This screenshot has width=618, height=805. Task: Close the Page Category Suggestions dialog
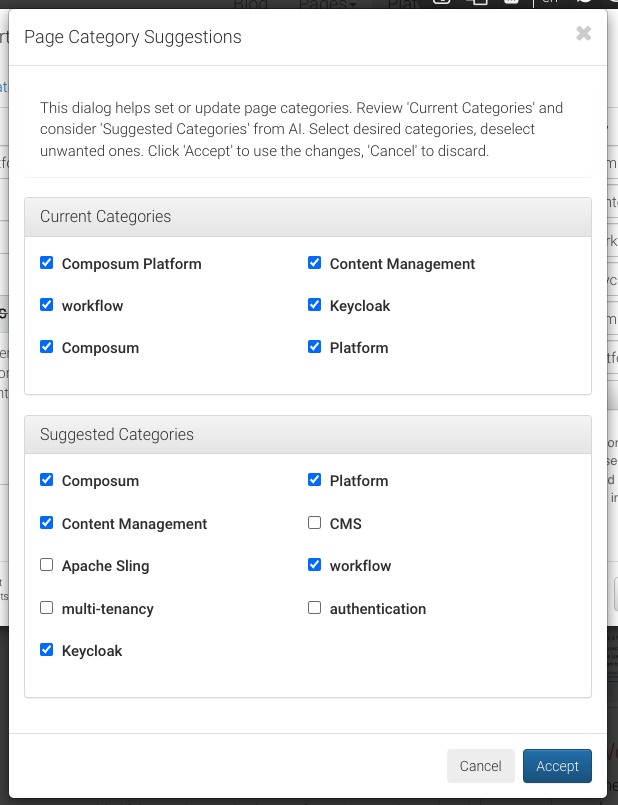[x=584, y=34]
